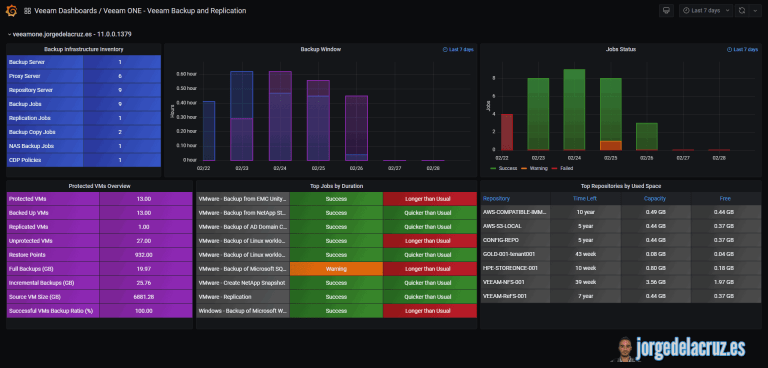
Task: Sort table by Time Left column header
Action: 585,198
